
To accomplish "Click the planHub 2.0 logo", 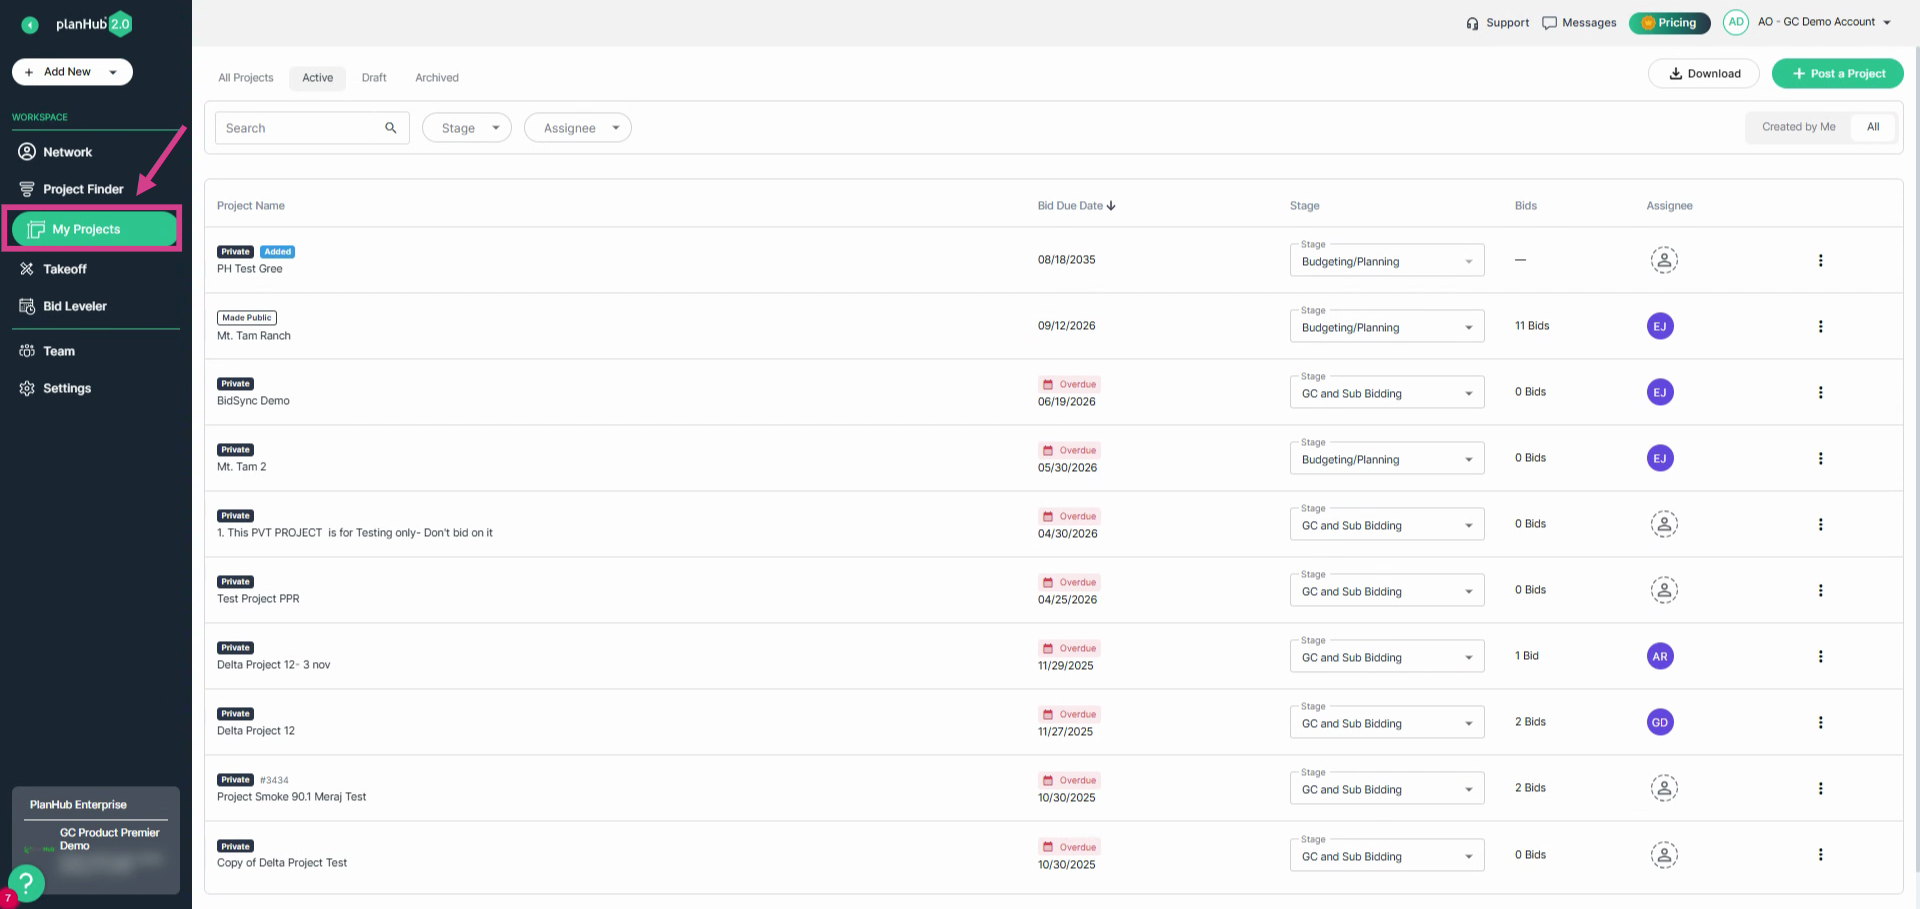I will 94,24.
